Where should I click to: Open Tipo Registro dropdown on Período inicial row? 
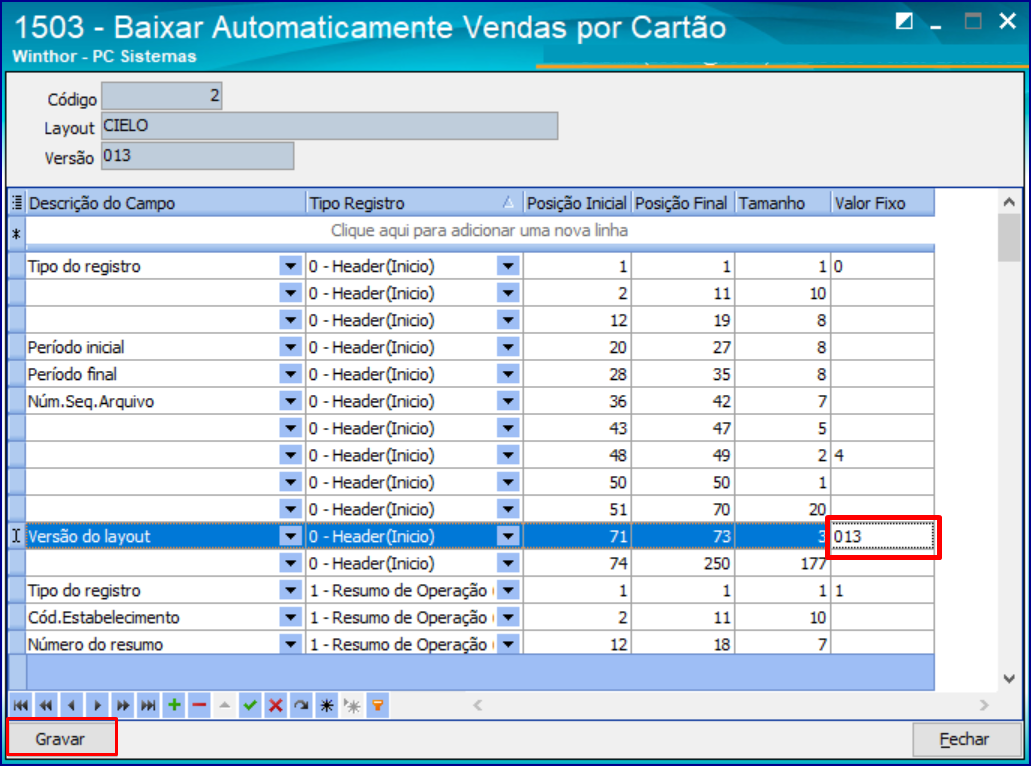[x=508, y=347]
